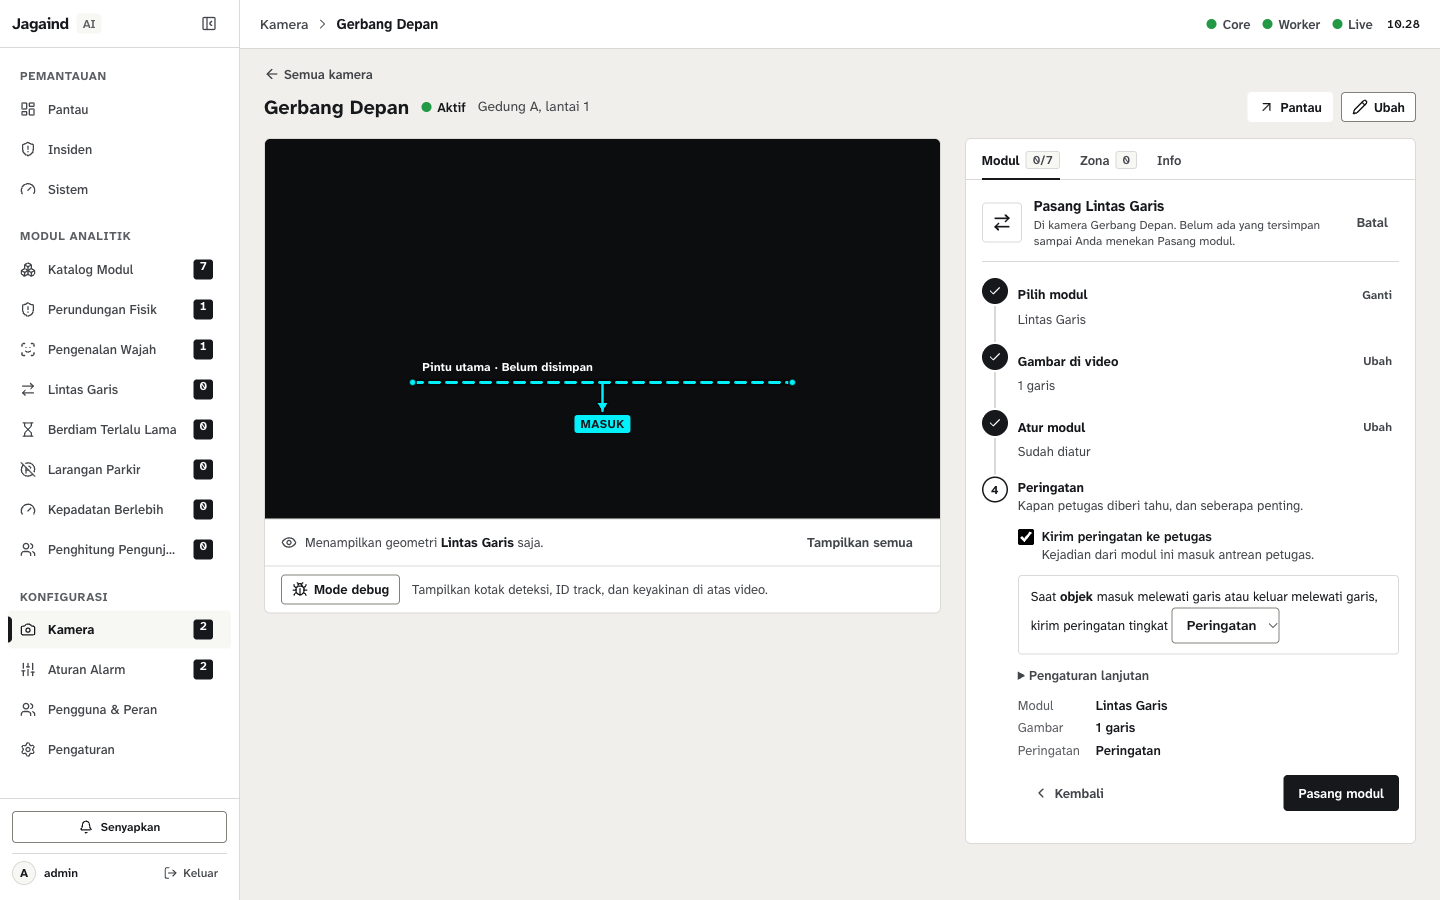Open Katalog Modul icon
The image size is (1440, 900).
[x=28, y=270]
